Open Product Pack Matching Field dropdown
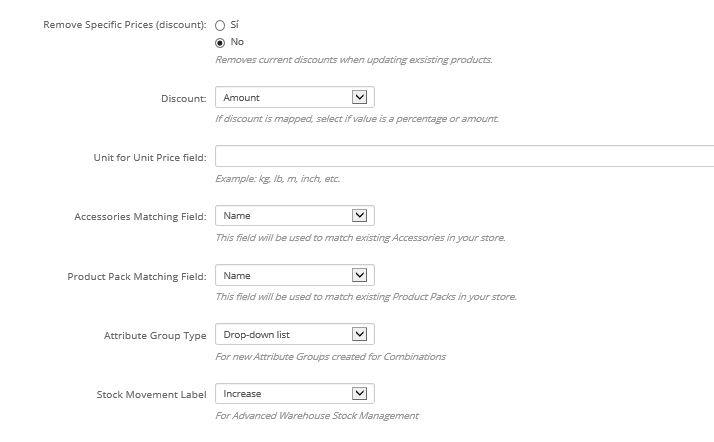 click(x=295, y=275)
